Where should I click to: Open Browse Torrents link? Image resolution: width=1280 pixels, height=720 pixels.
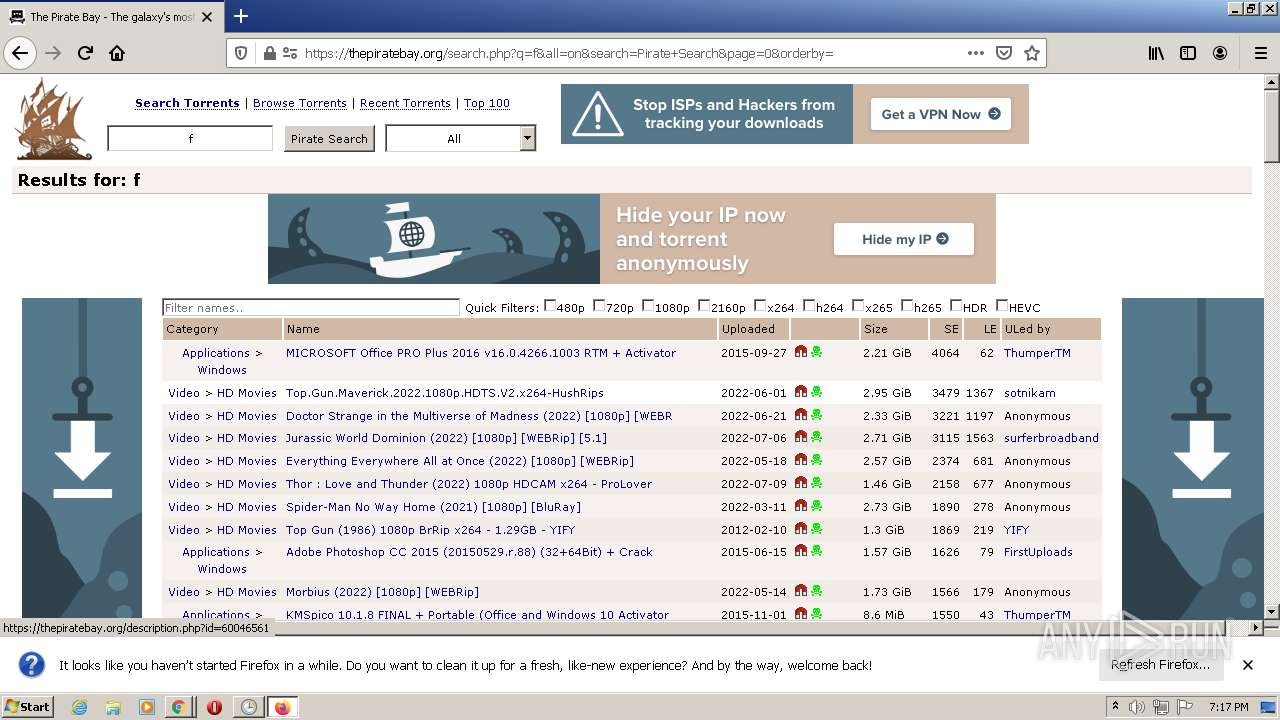300,103
